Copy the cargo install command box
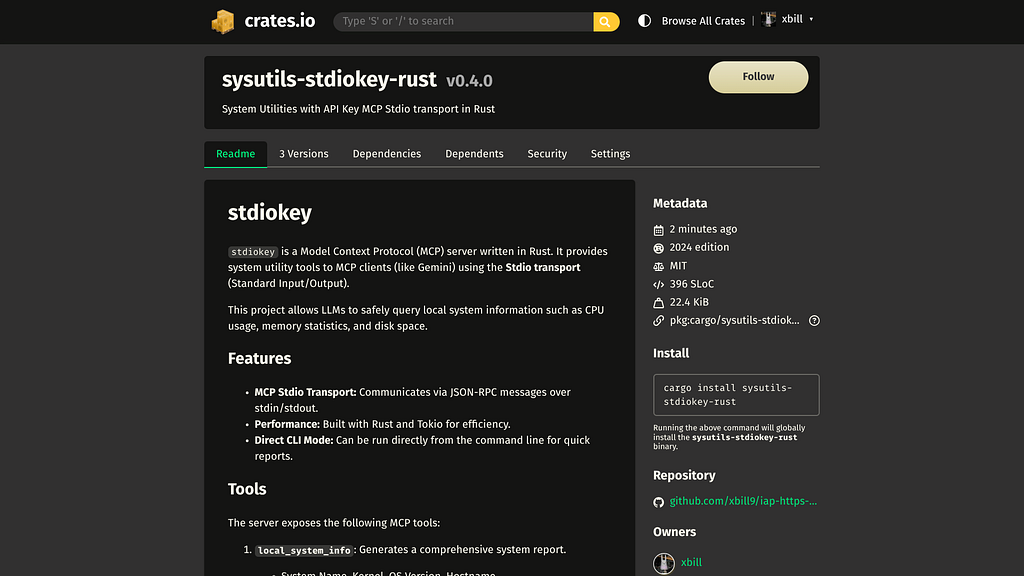This screenshot has height=576, width=1024. click(x=736, y=394)
